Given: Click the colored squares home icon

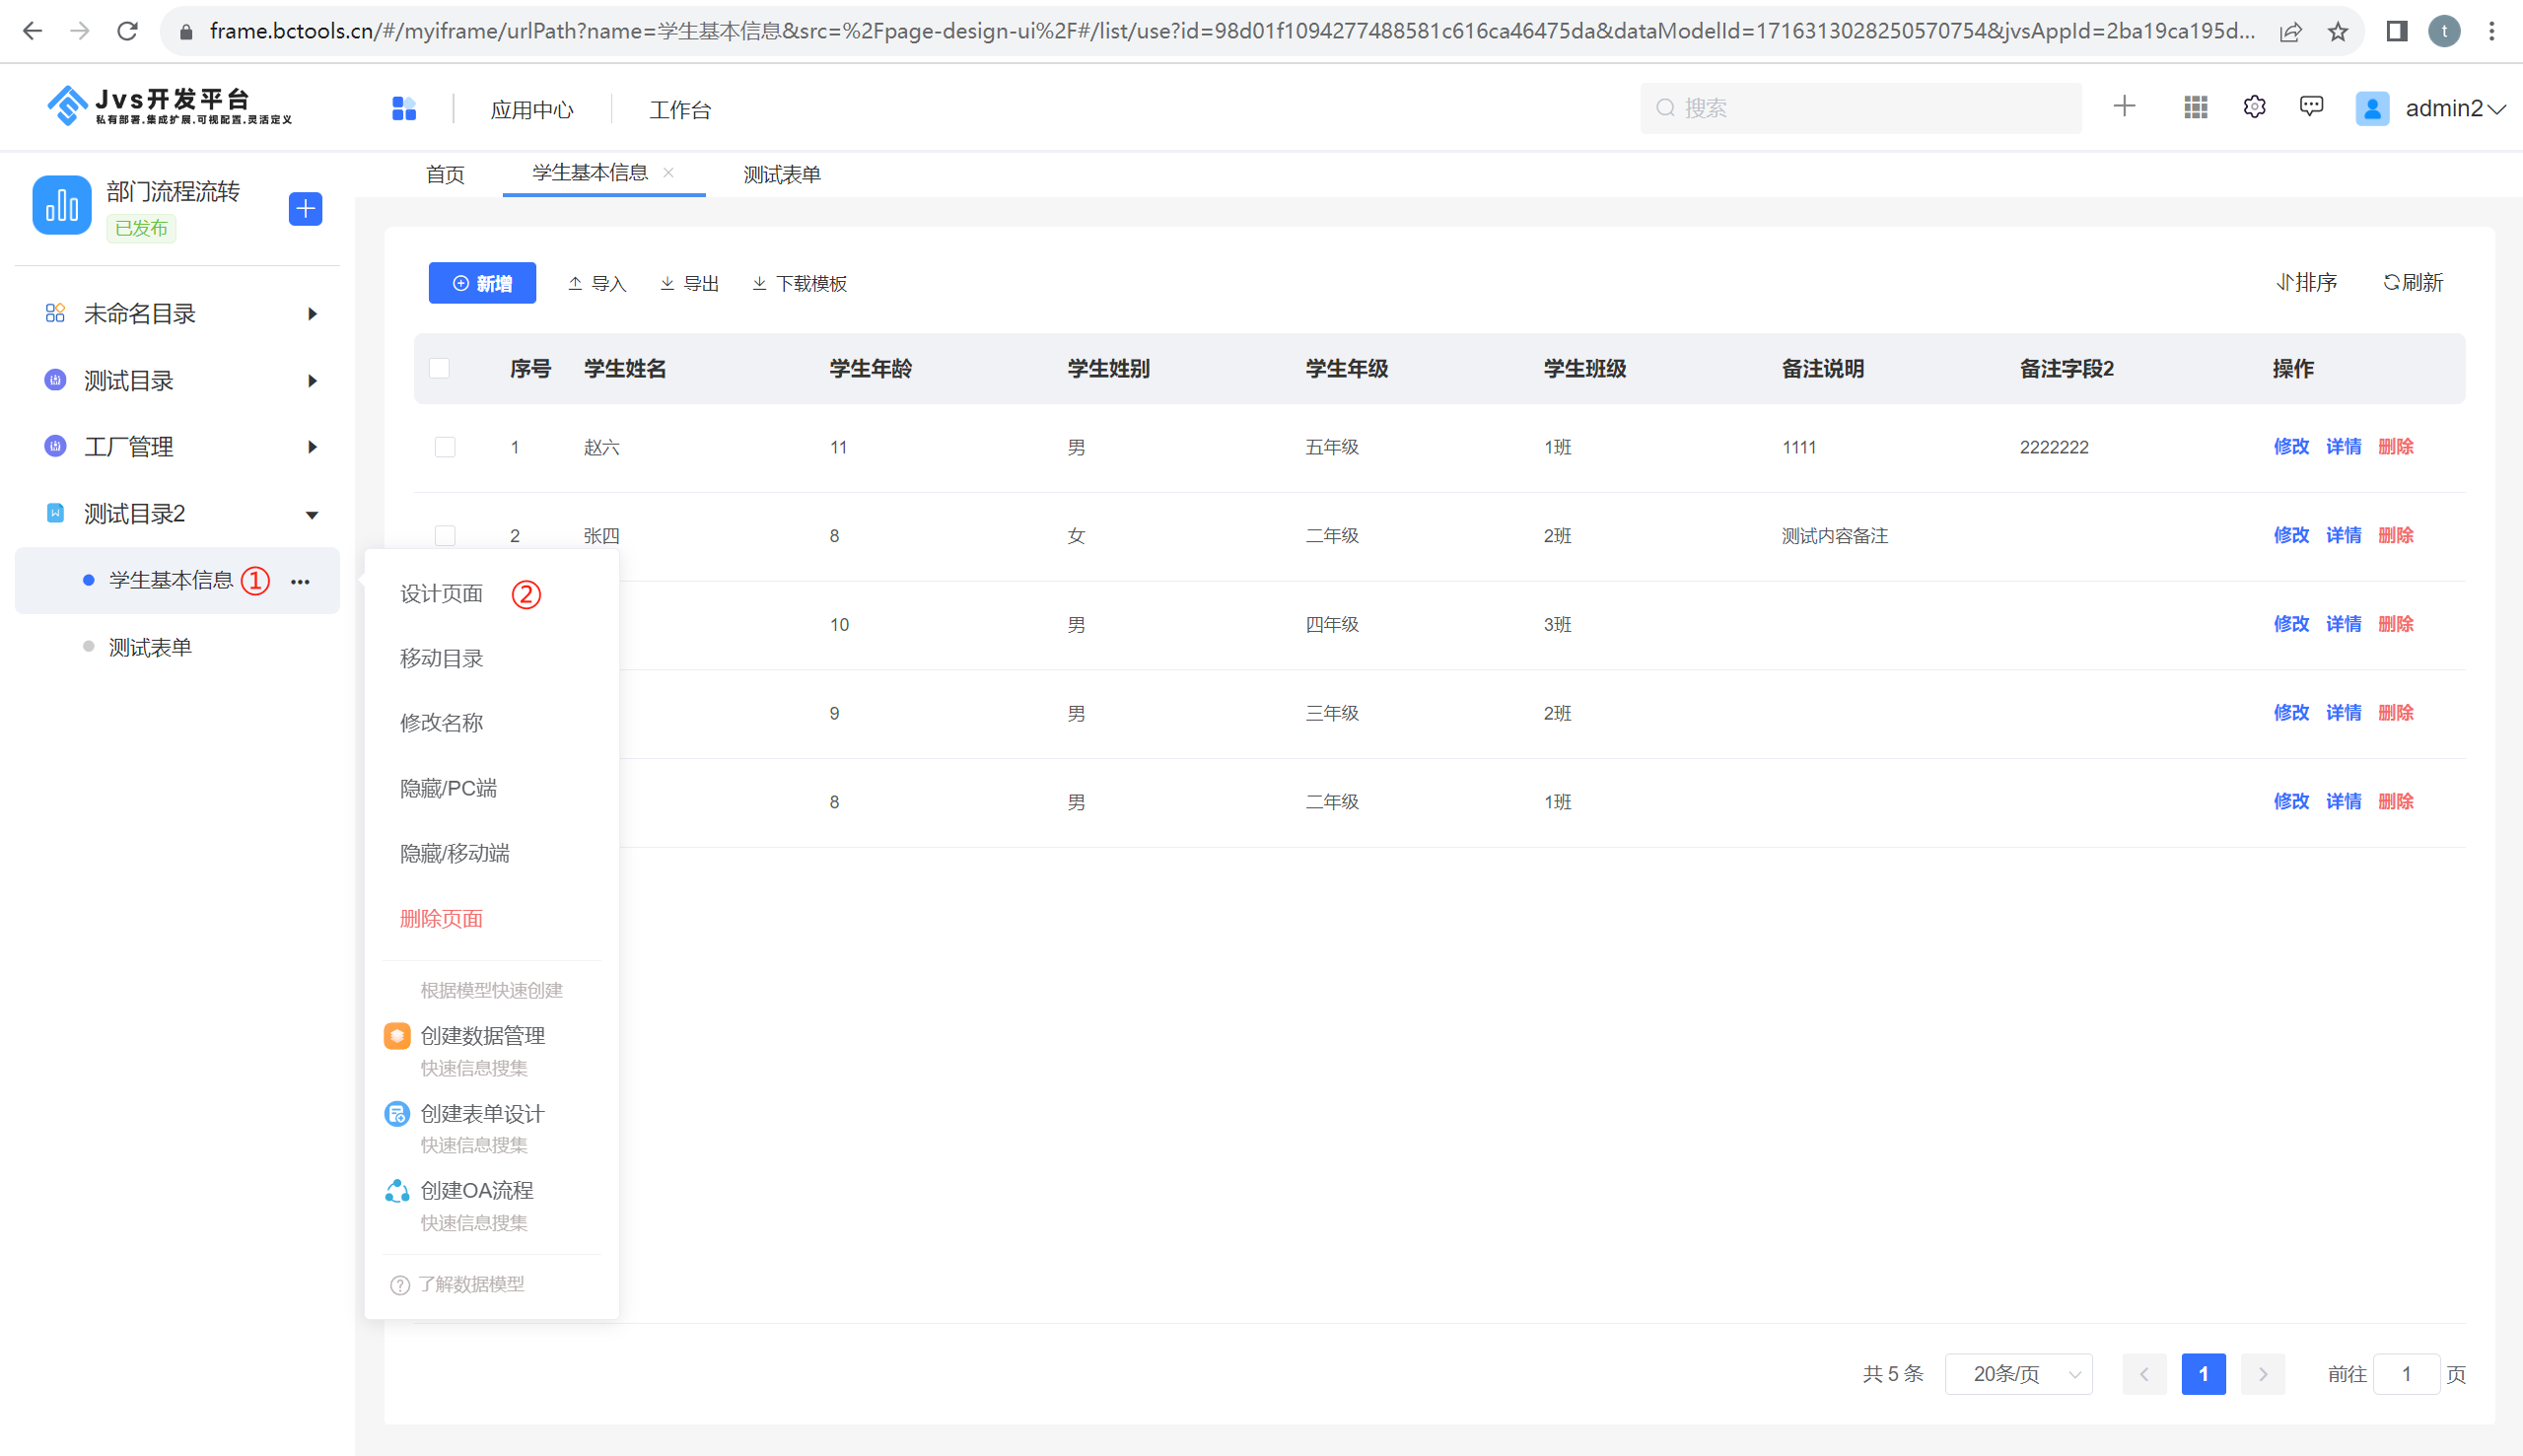Looking at the screenshot, I should (x=404, y=109).
